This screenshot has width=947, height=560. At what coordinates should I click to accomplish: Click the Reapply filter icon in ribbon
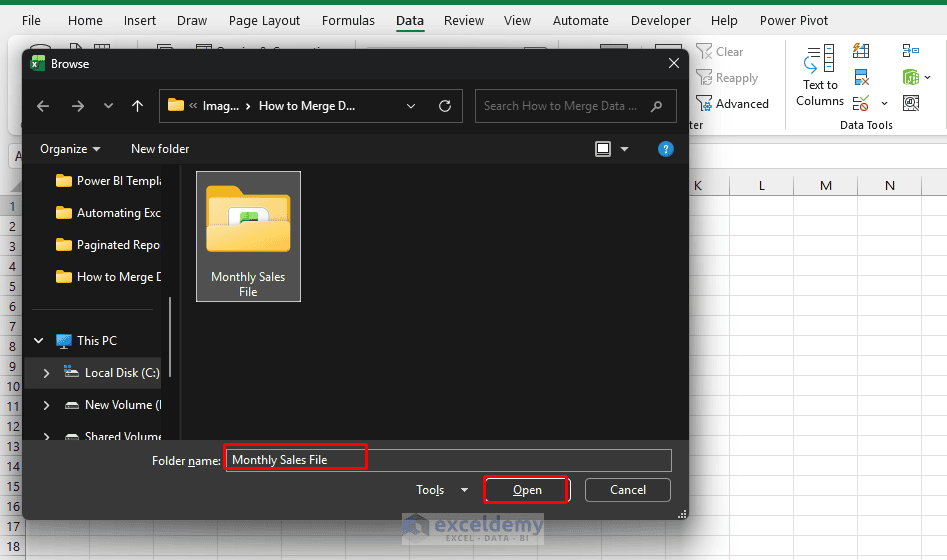704,77
